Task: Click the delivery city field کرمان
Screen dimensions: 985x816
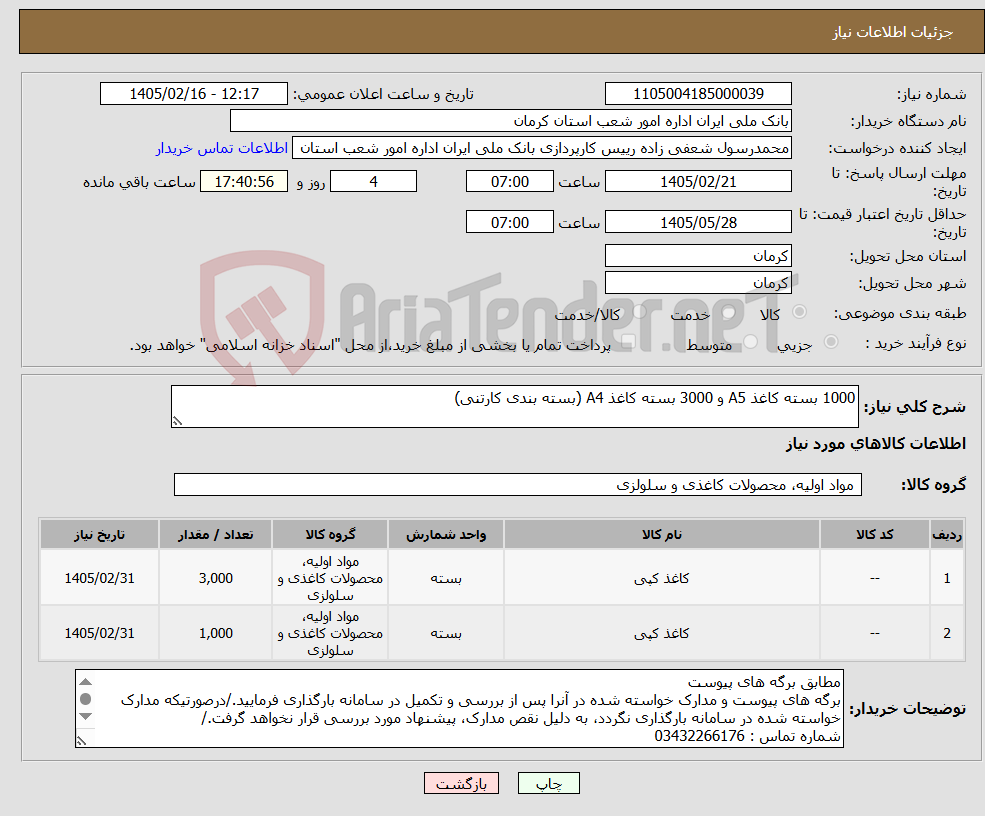Action: point(698,283)
